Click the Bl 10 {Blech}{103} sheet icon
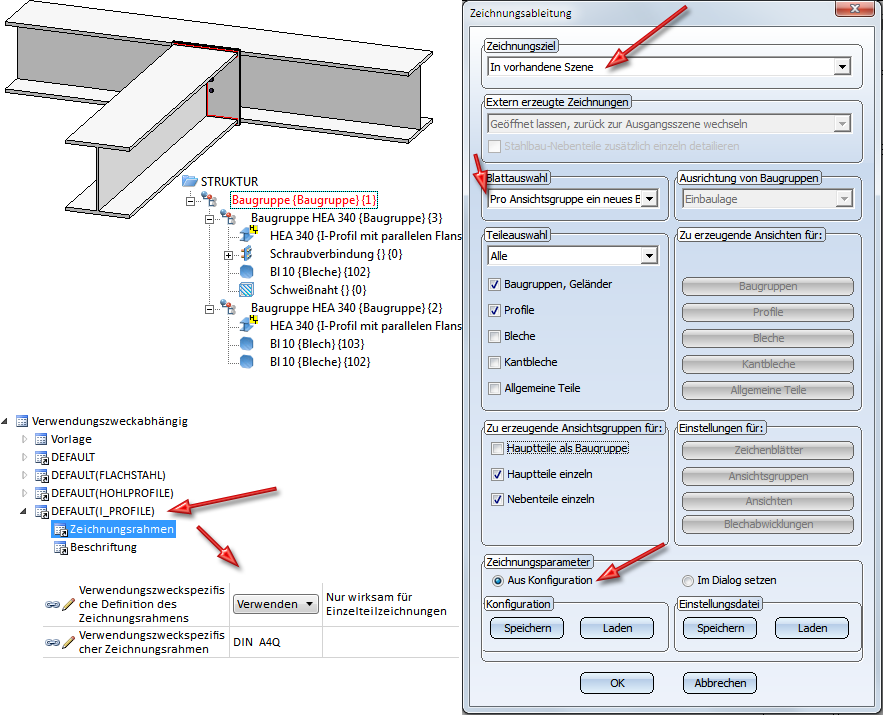This screenshot has height=715, width=883. tap(246, 344)
